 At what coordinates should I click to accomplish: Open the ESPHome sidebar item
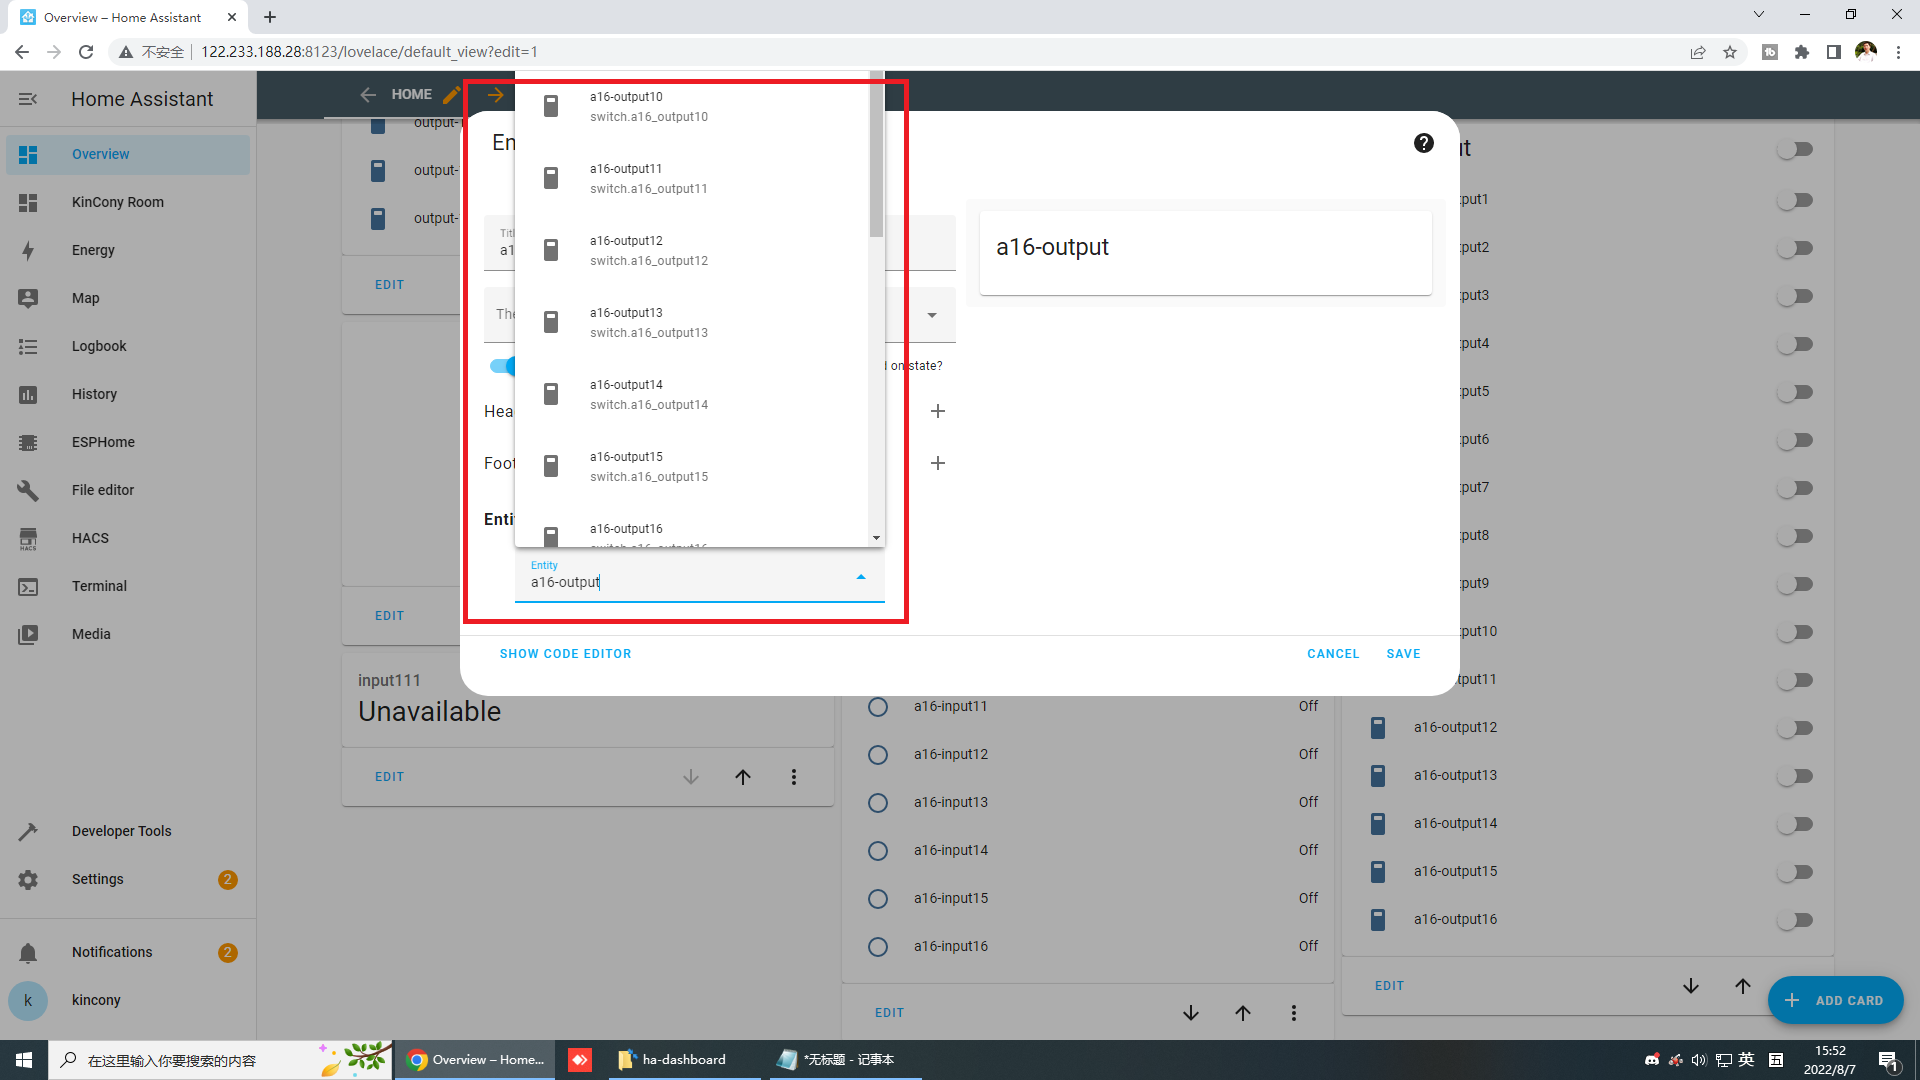click(103, 442)
